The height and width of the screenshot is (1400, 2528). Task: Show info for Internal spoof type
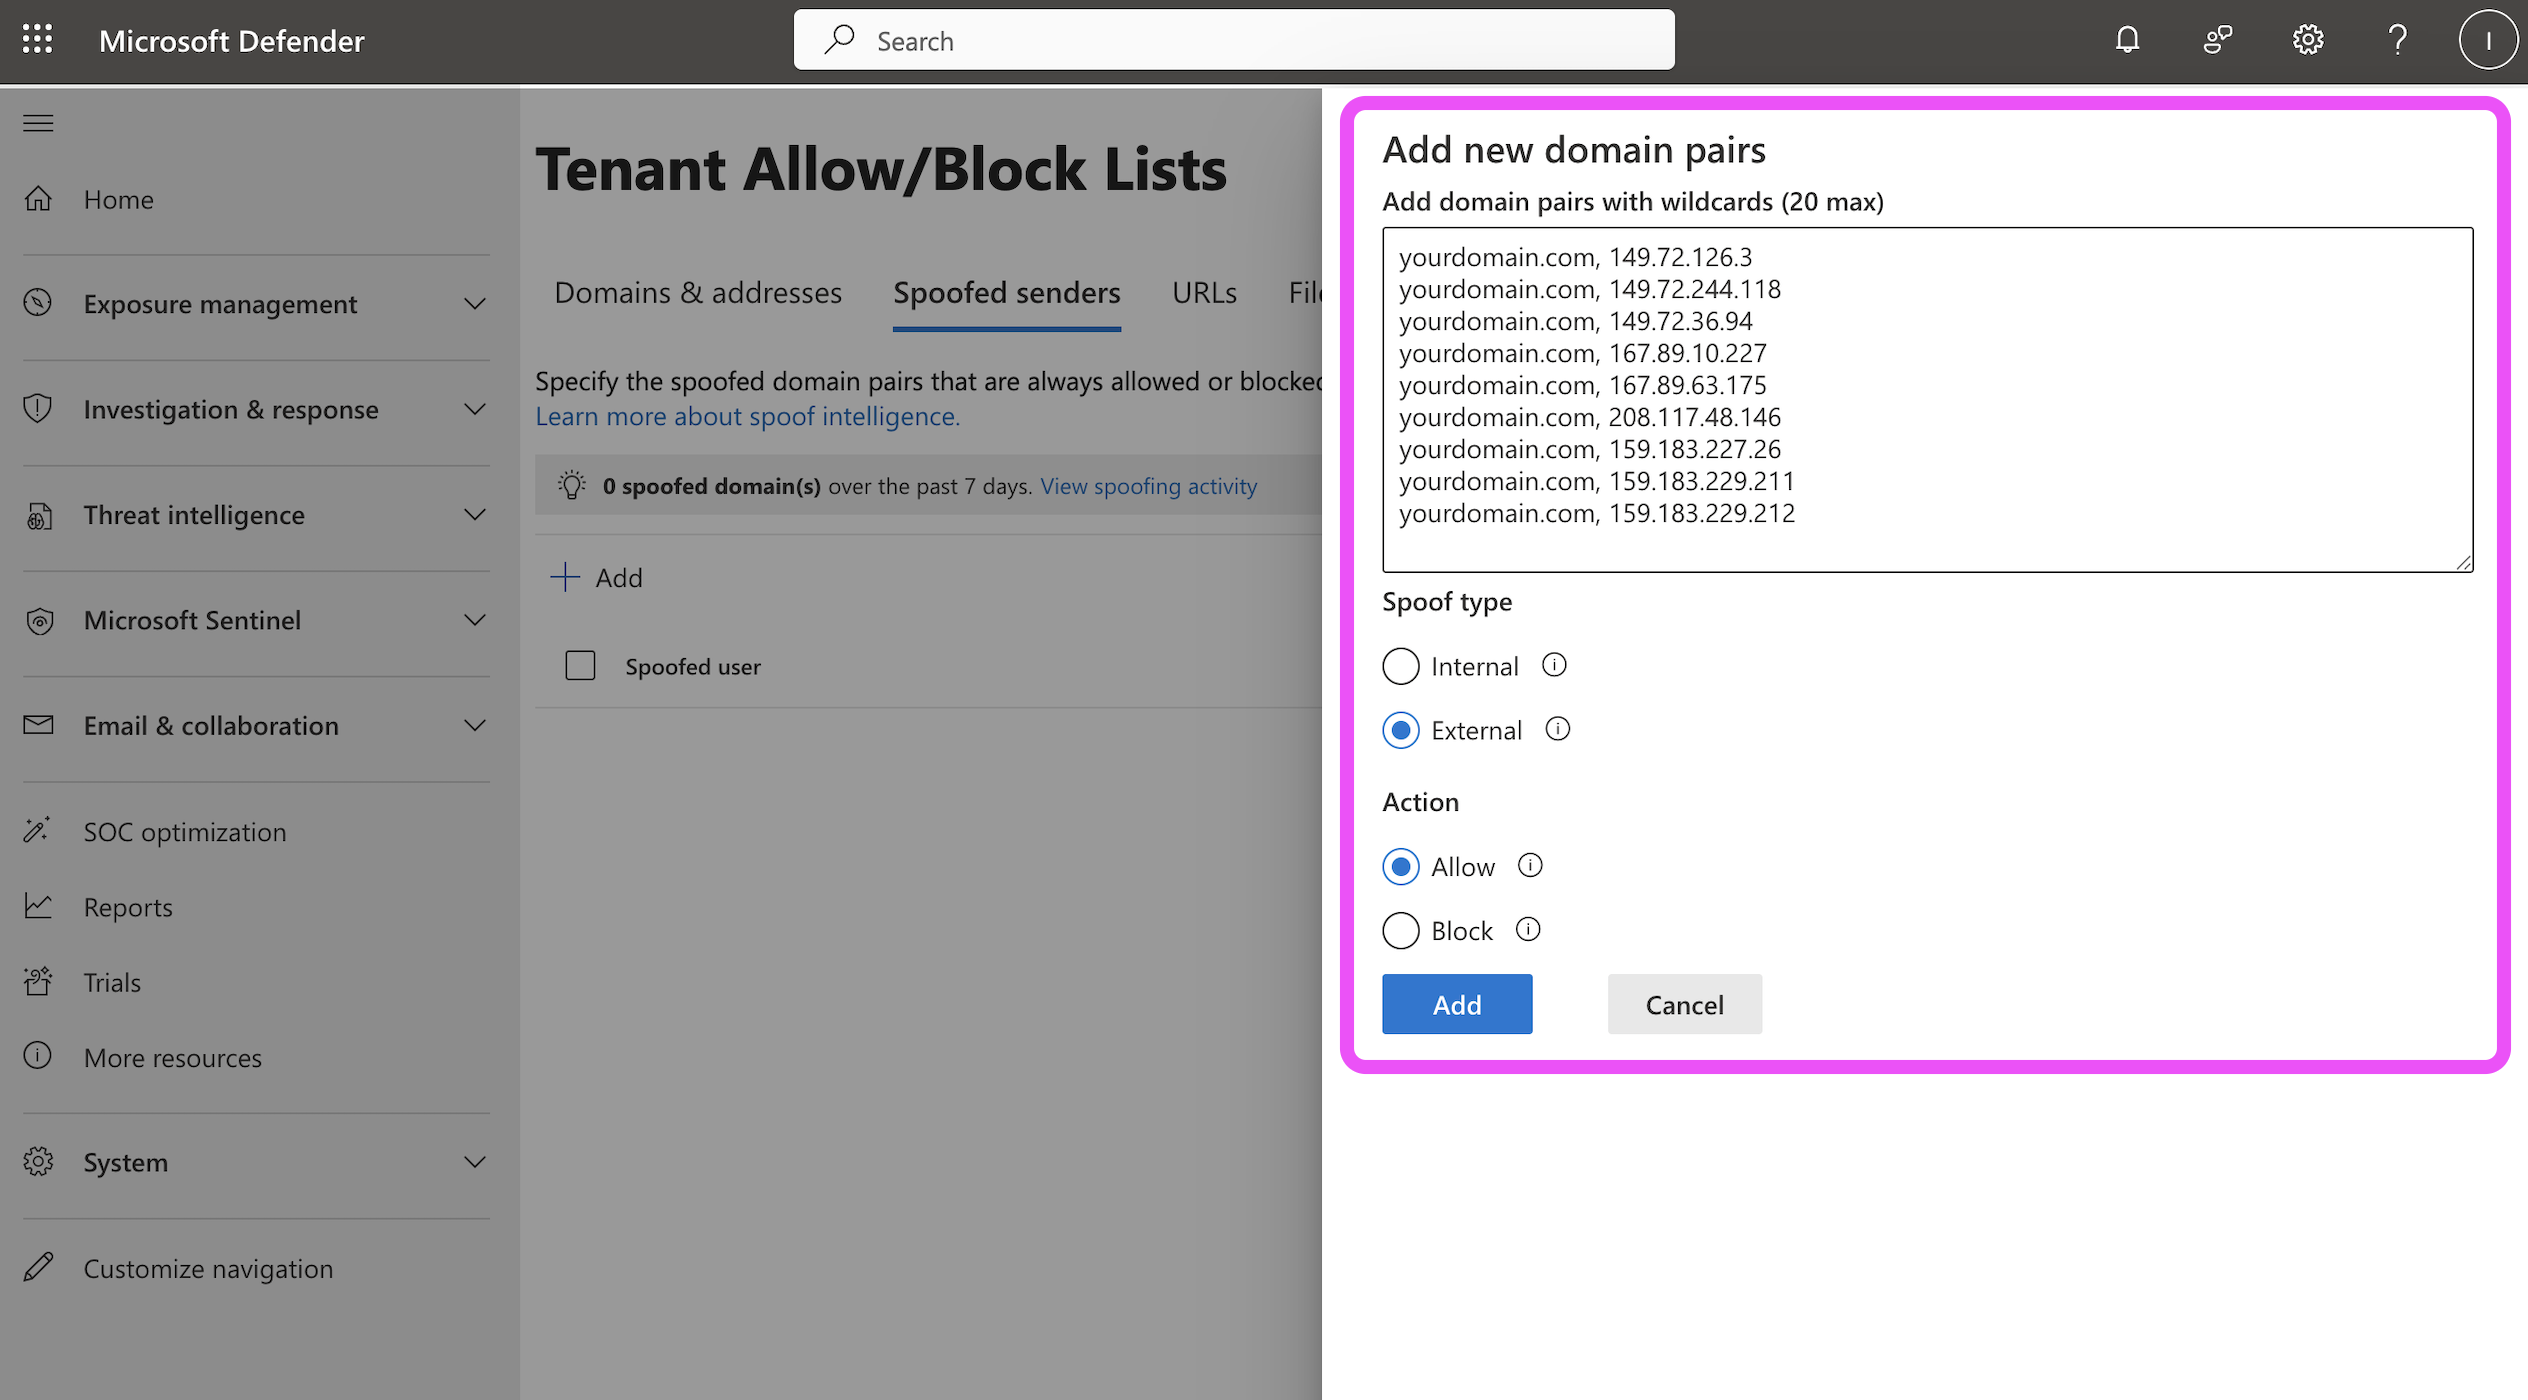click(x=1554, y=665)
